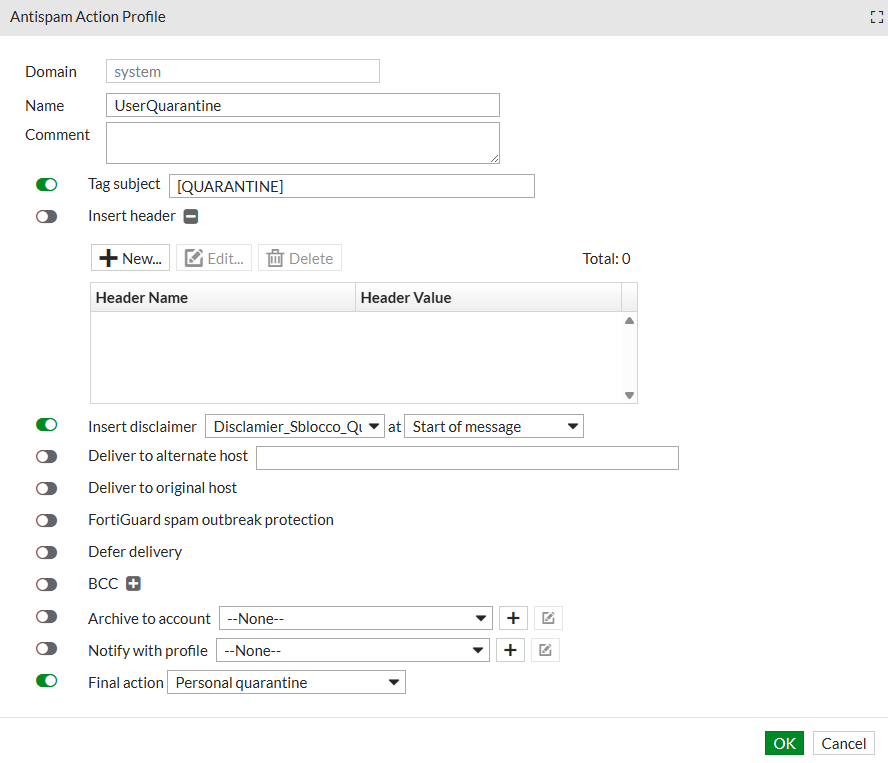Turn on FortiGuard spam outbreak protection

click(46, 521)
